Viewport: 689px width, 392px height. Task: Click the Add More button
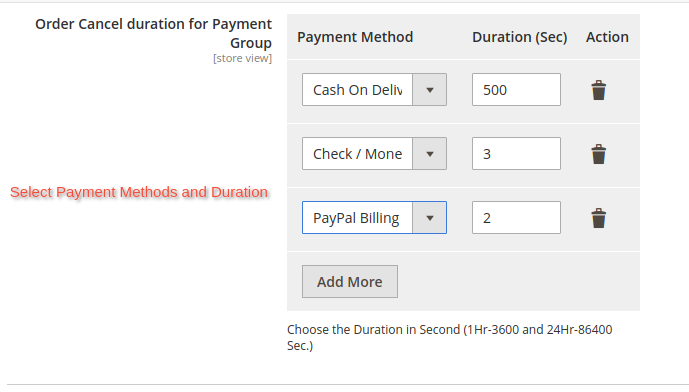tap(350, 282)
